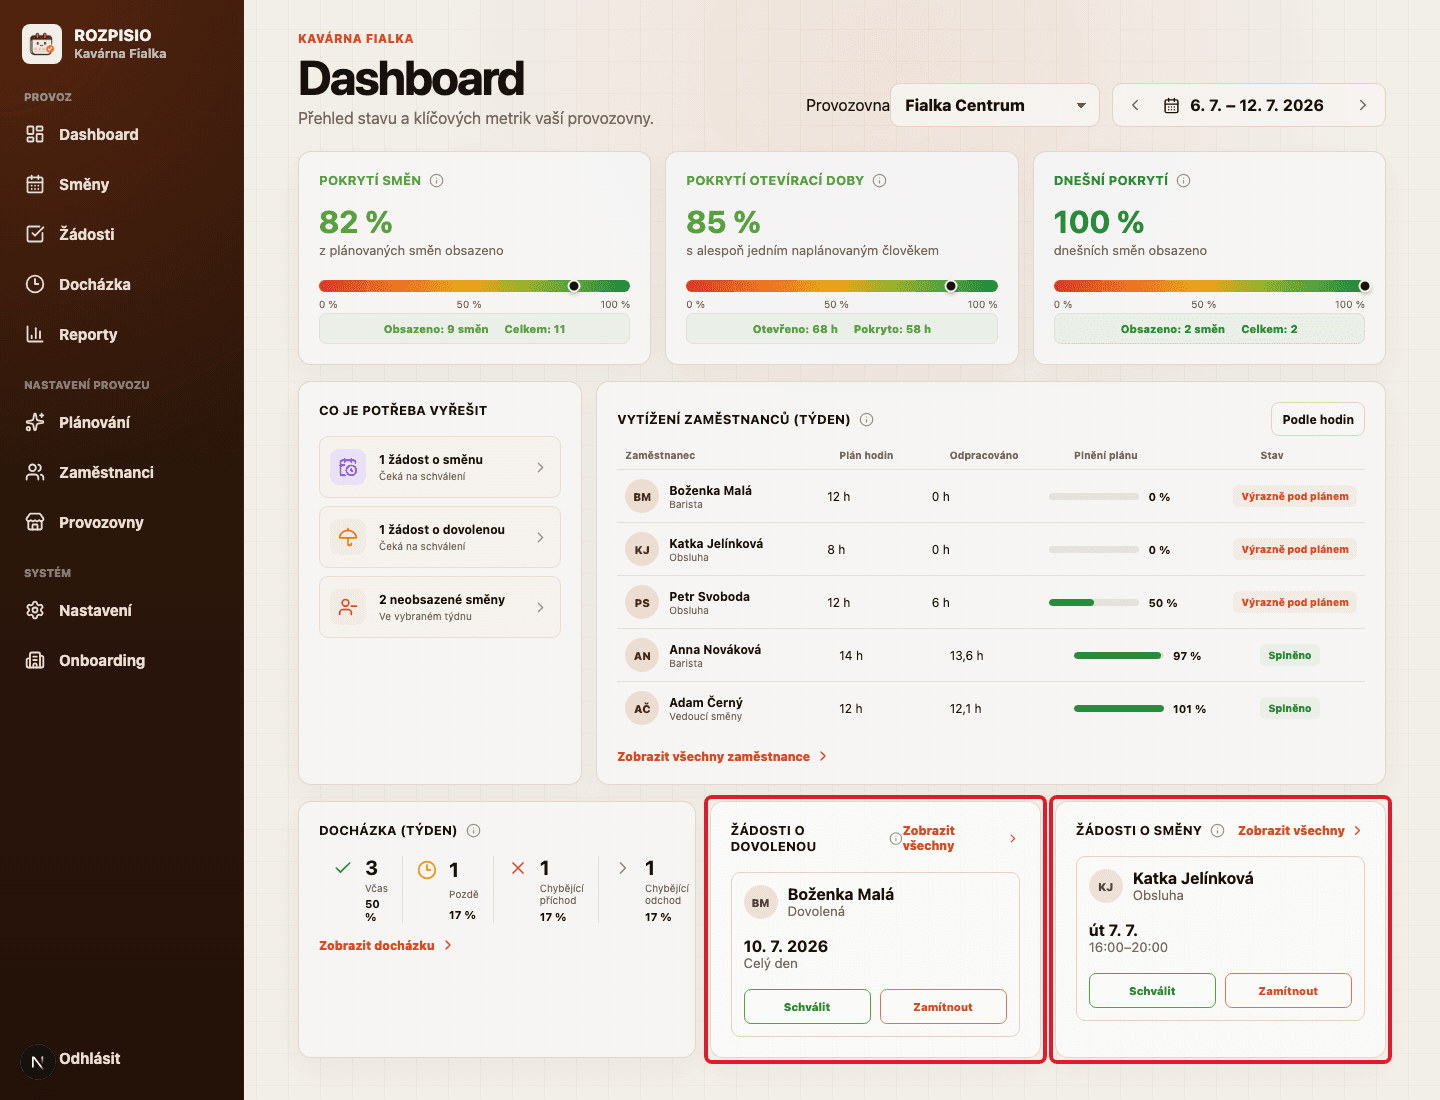Image resolution: width=1440 pixels, height=1100 pixels.
Task: Open Zobrazit docházku link
Action: [x=386, y=946]
